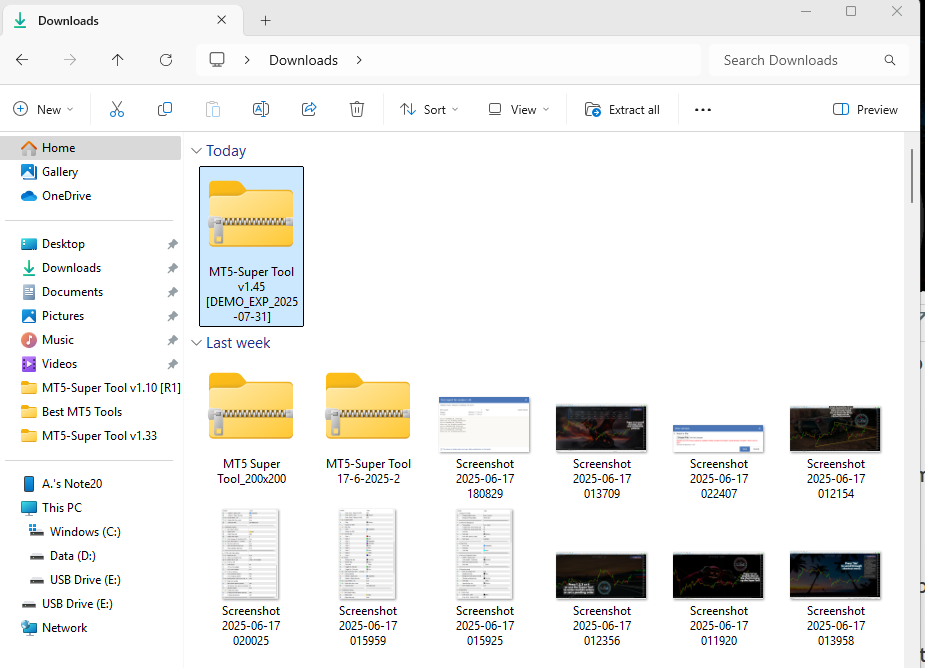
Task: Unpin Documents using its pin icon
Action: [x=172, y=292]
